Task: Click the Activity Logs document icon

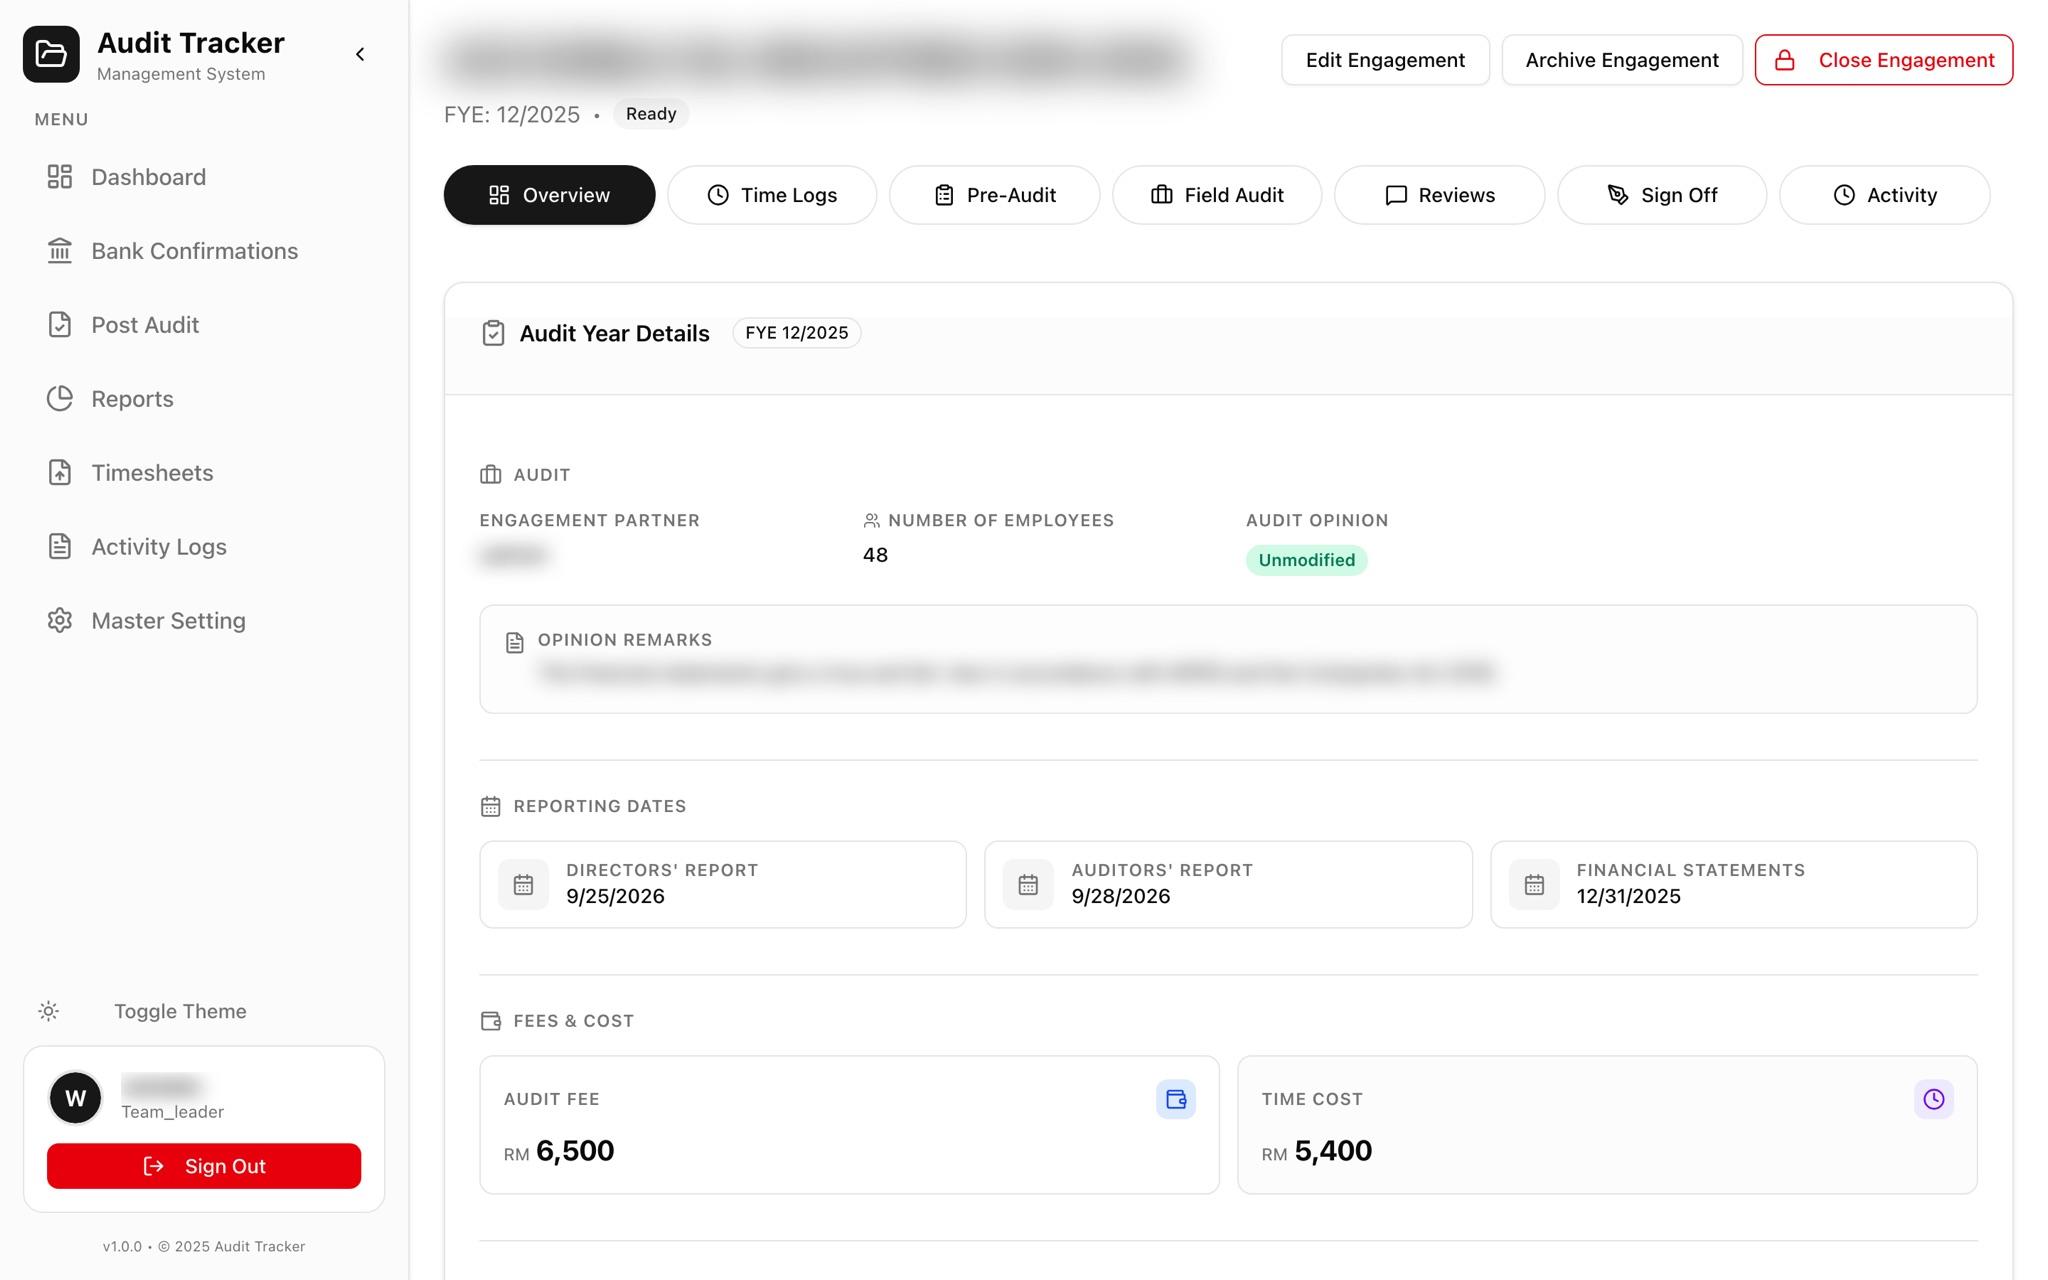Action: [x=60, y=547]
